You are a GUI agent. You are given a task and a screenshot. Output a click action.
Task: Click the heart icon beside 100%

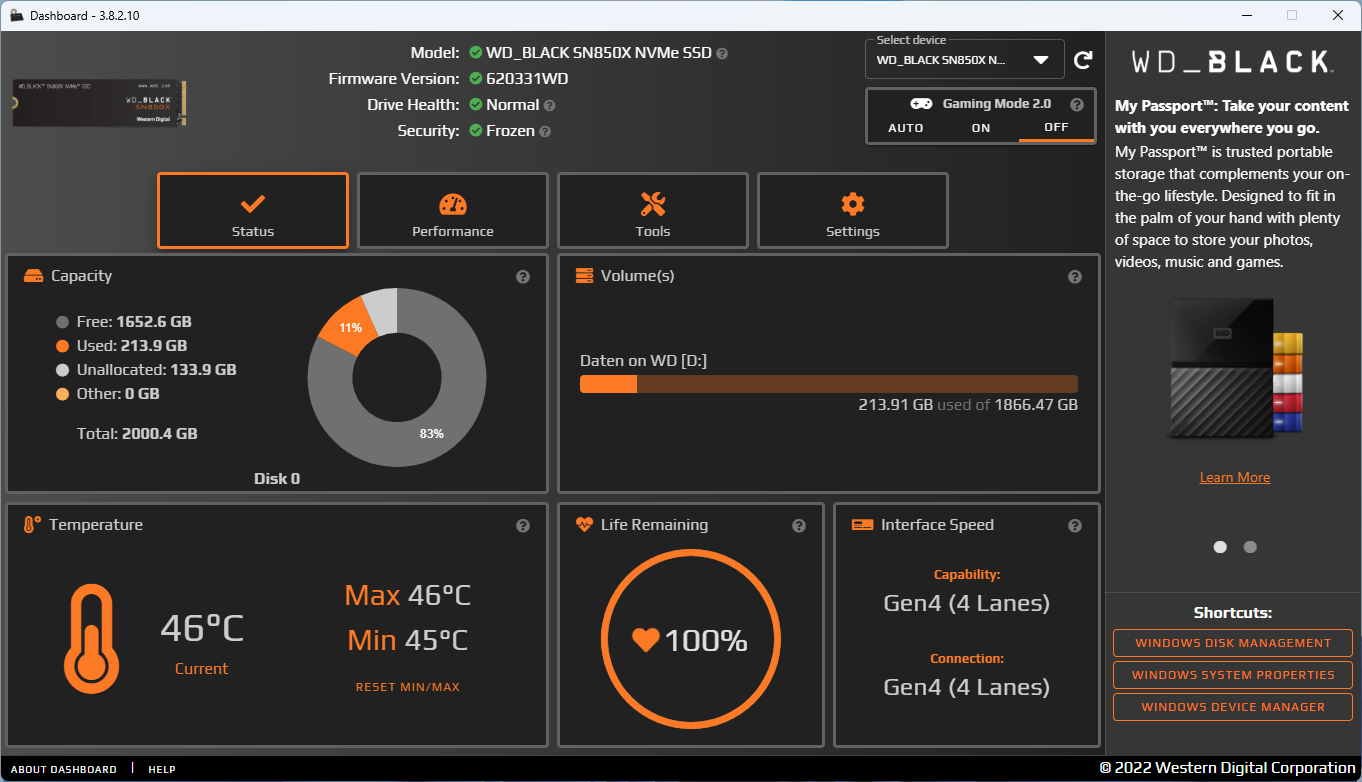coord(646,639)
